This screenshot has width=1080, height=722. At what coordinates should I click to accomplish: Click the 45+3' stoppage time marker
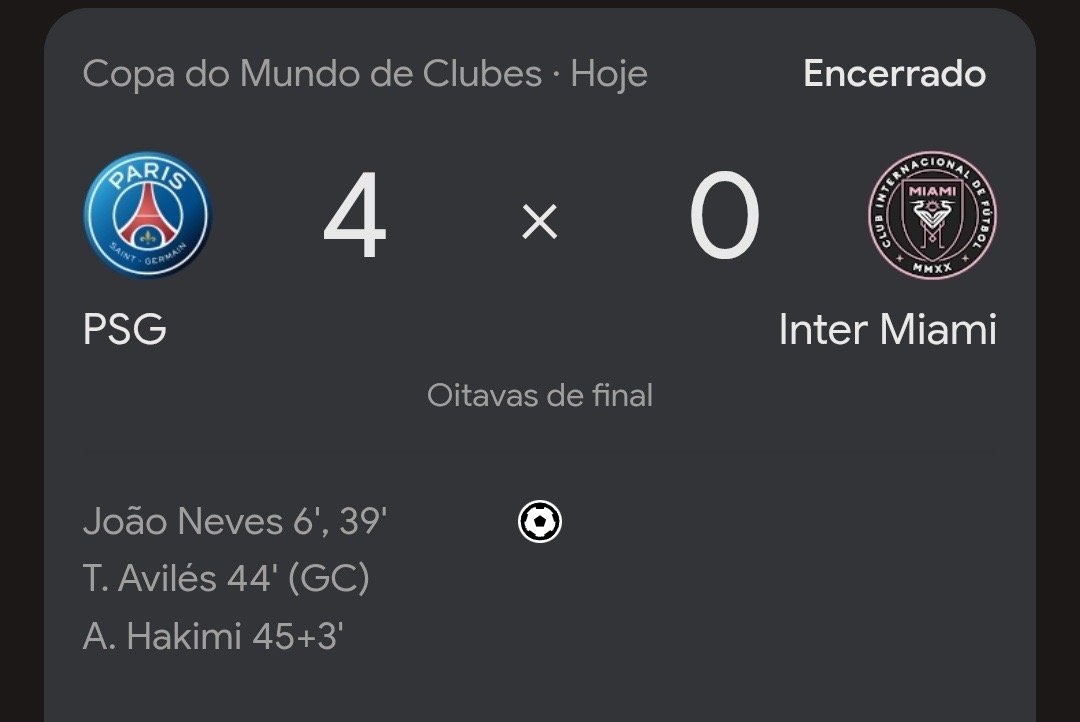298,636
